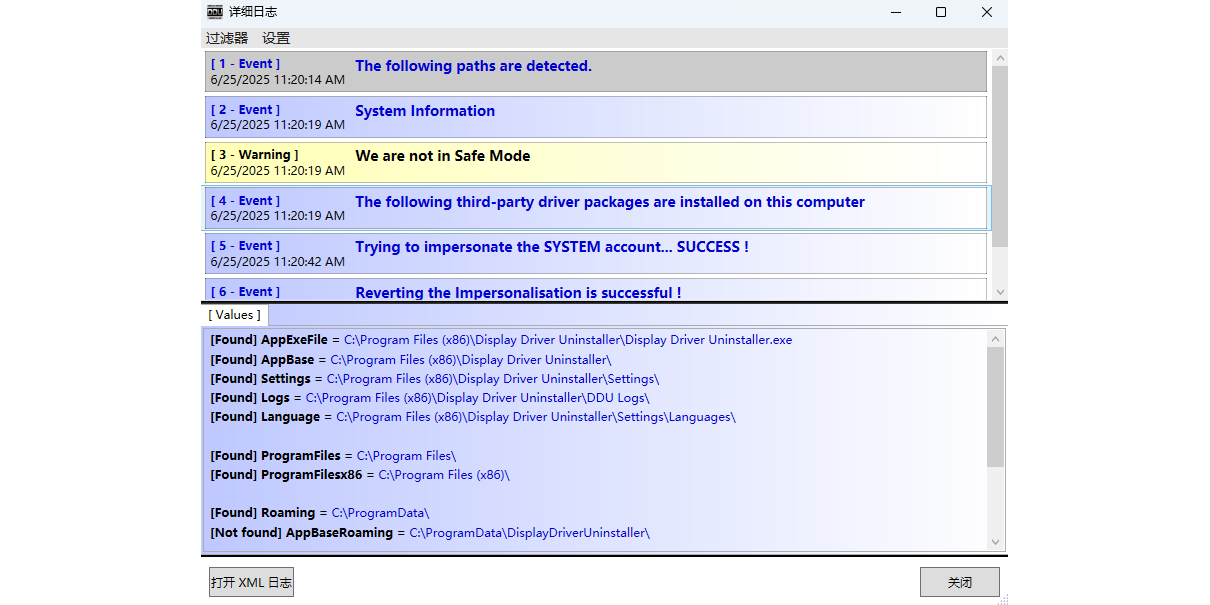The image size is (1210, 605).
Task: Click the 关闭 button
Action: tap(960, 582)
